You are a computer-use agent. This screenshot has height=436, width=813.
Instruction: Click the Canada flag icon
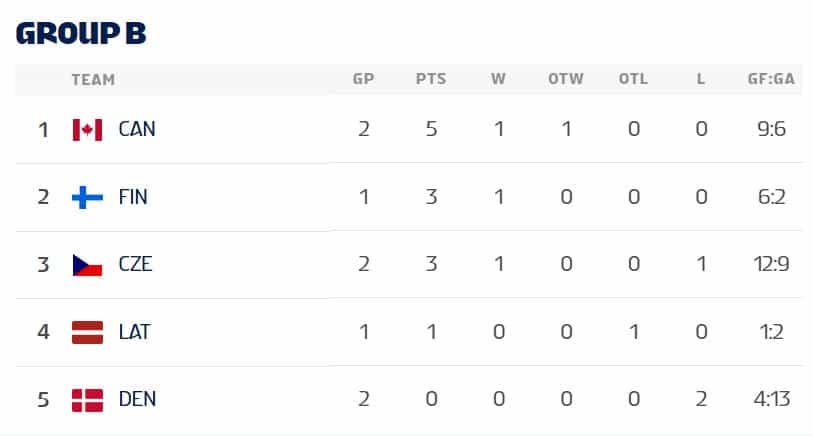click(88, 129)
